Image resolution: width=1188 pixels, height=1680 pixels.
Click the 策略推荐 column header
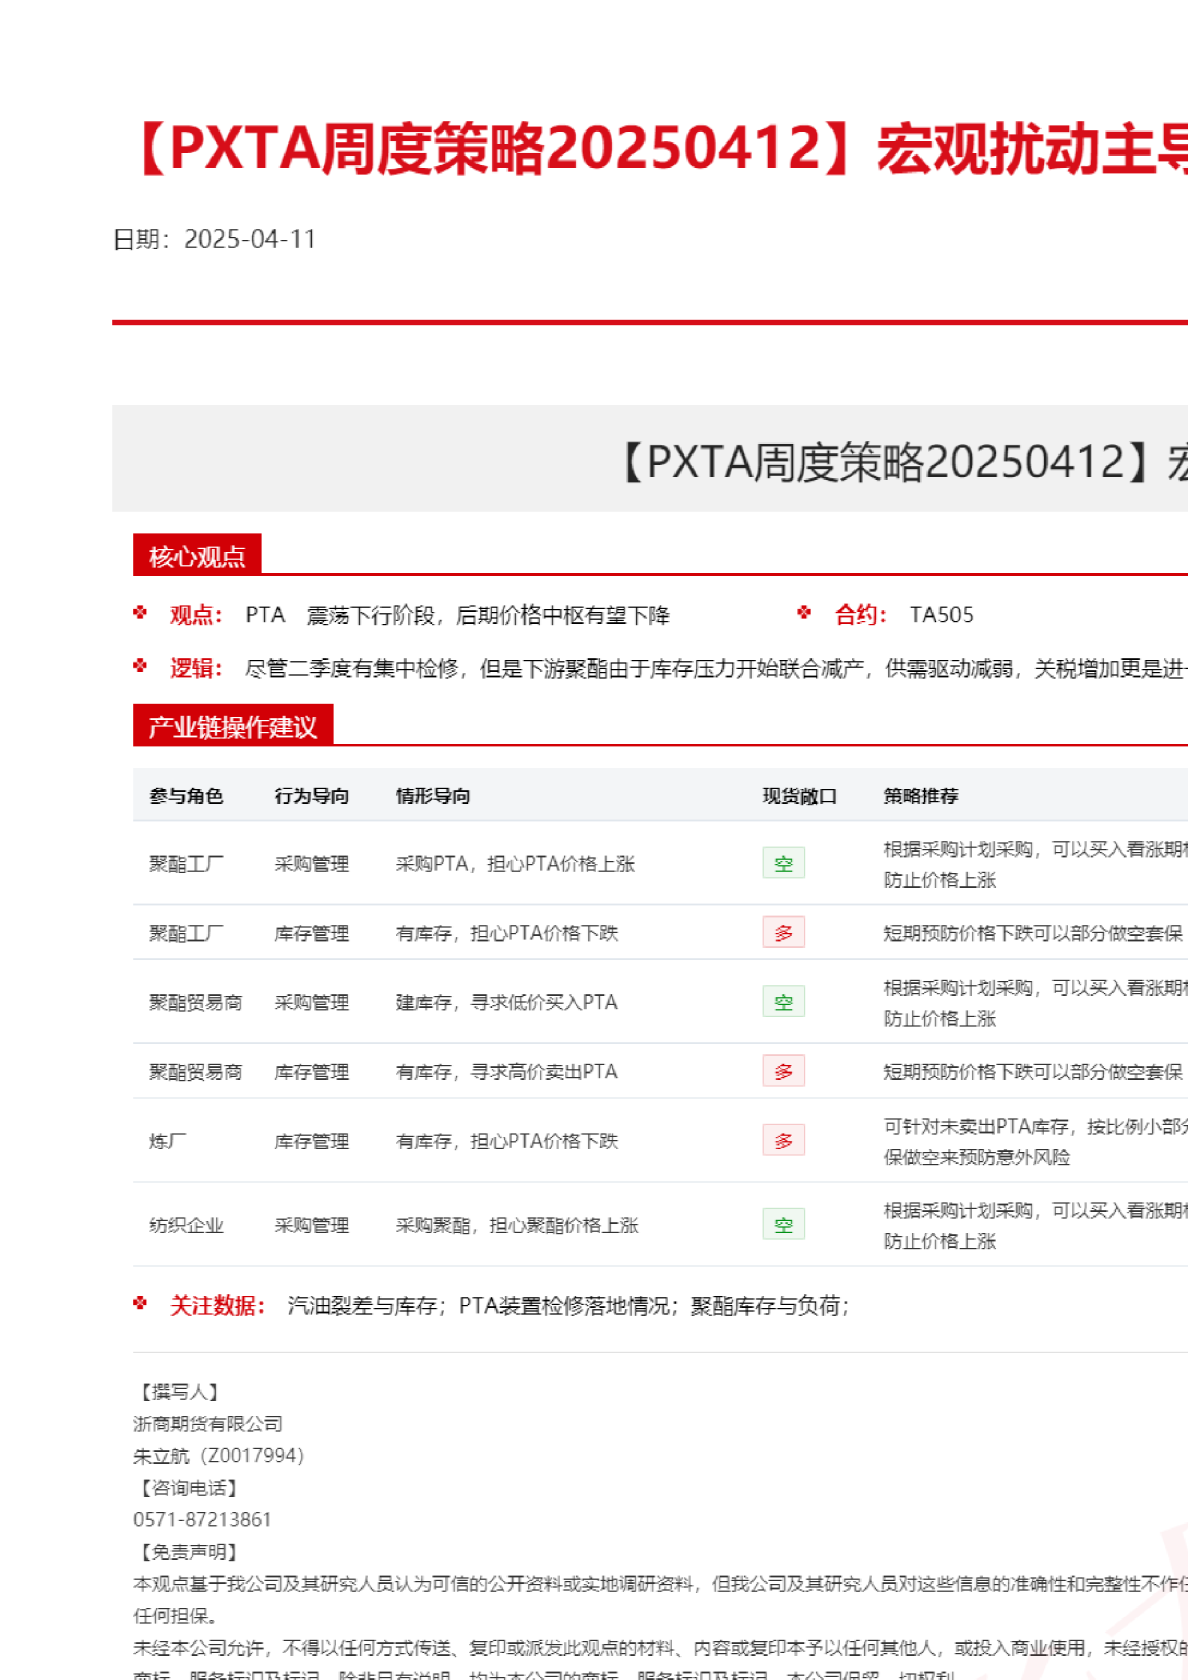point(920,796)
